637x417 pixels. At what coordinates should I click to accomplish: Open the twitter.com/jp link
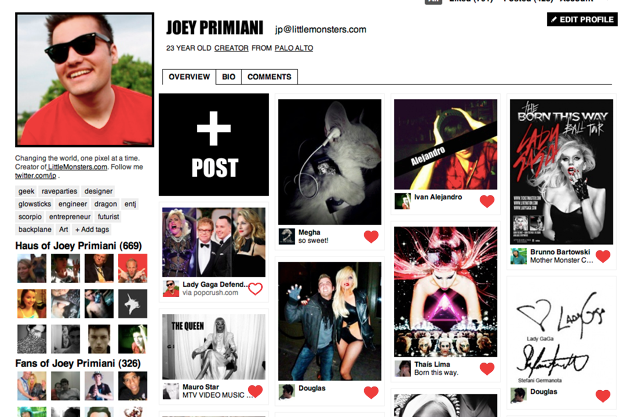click(36, 176)
